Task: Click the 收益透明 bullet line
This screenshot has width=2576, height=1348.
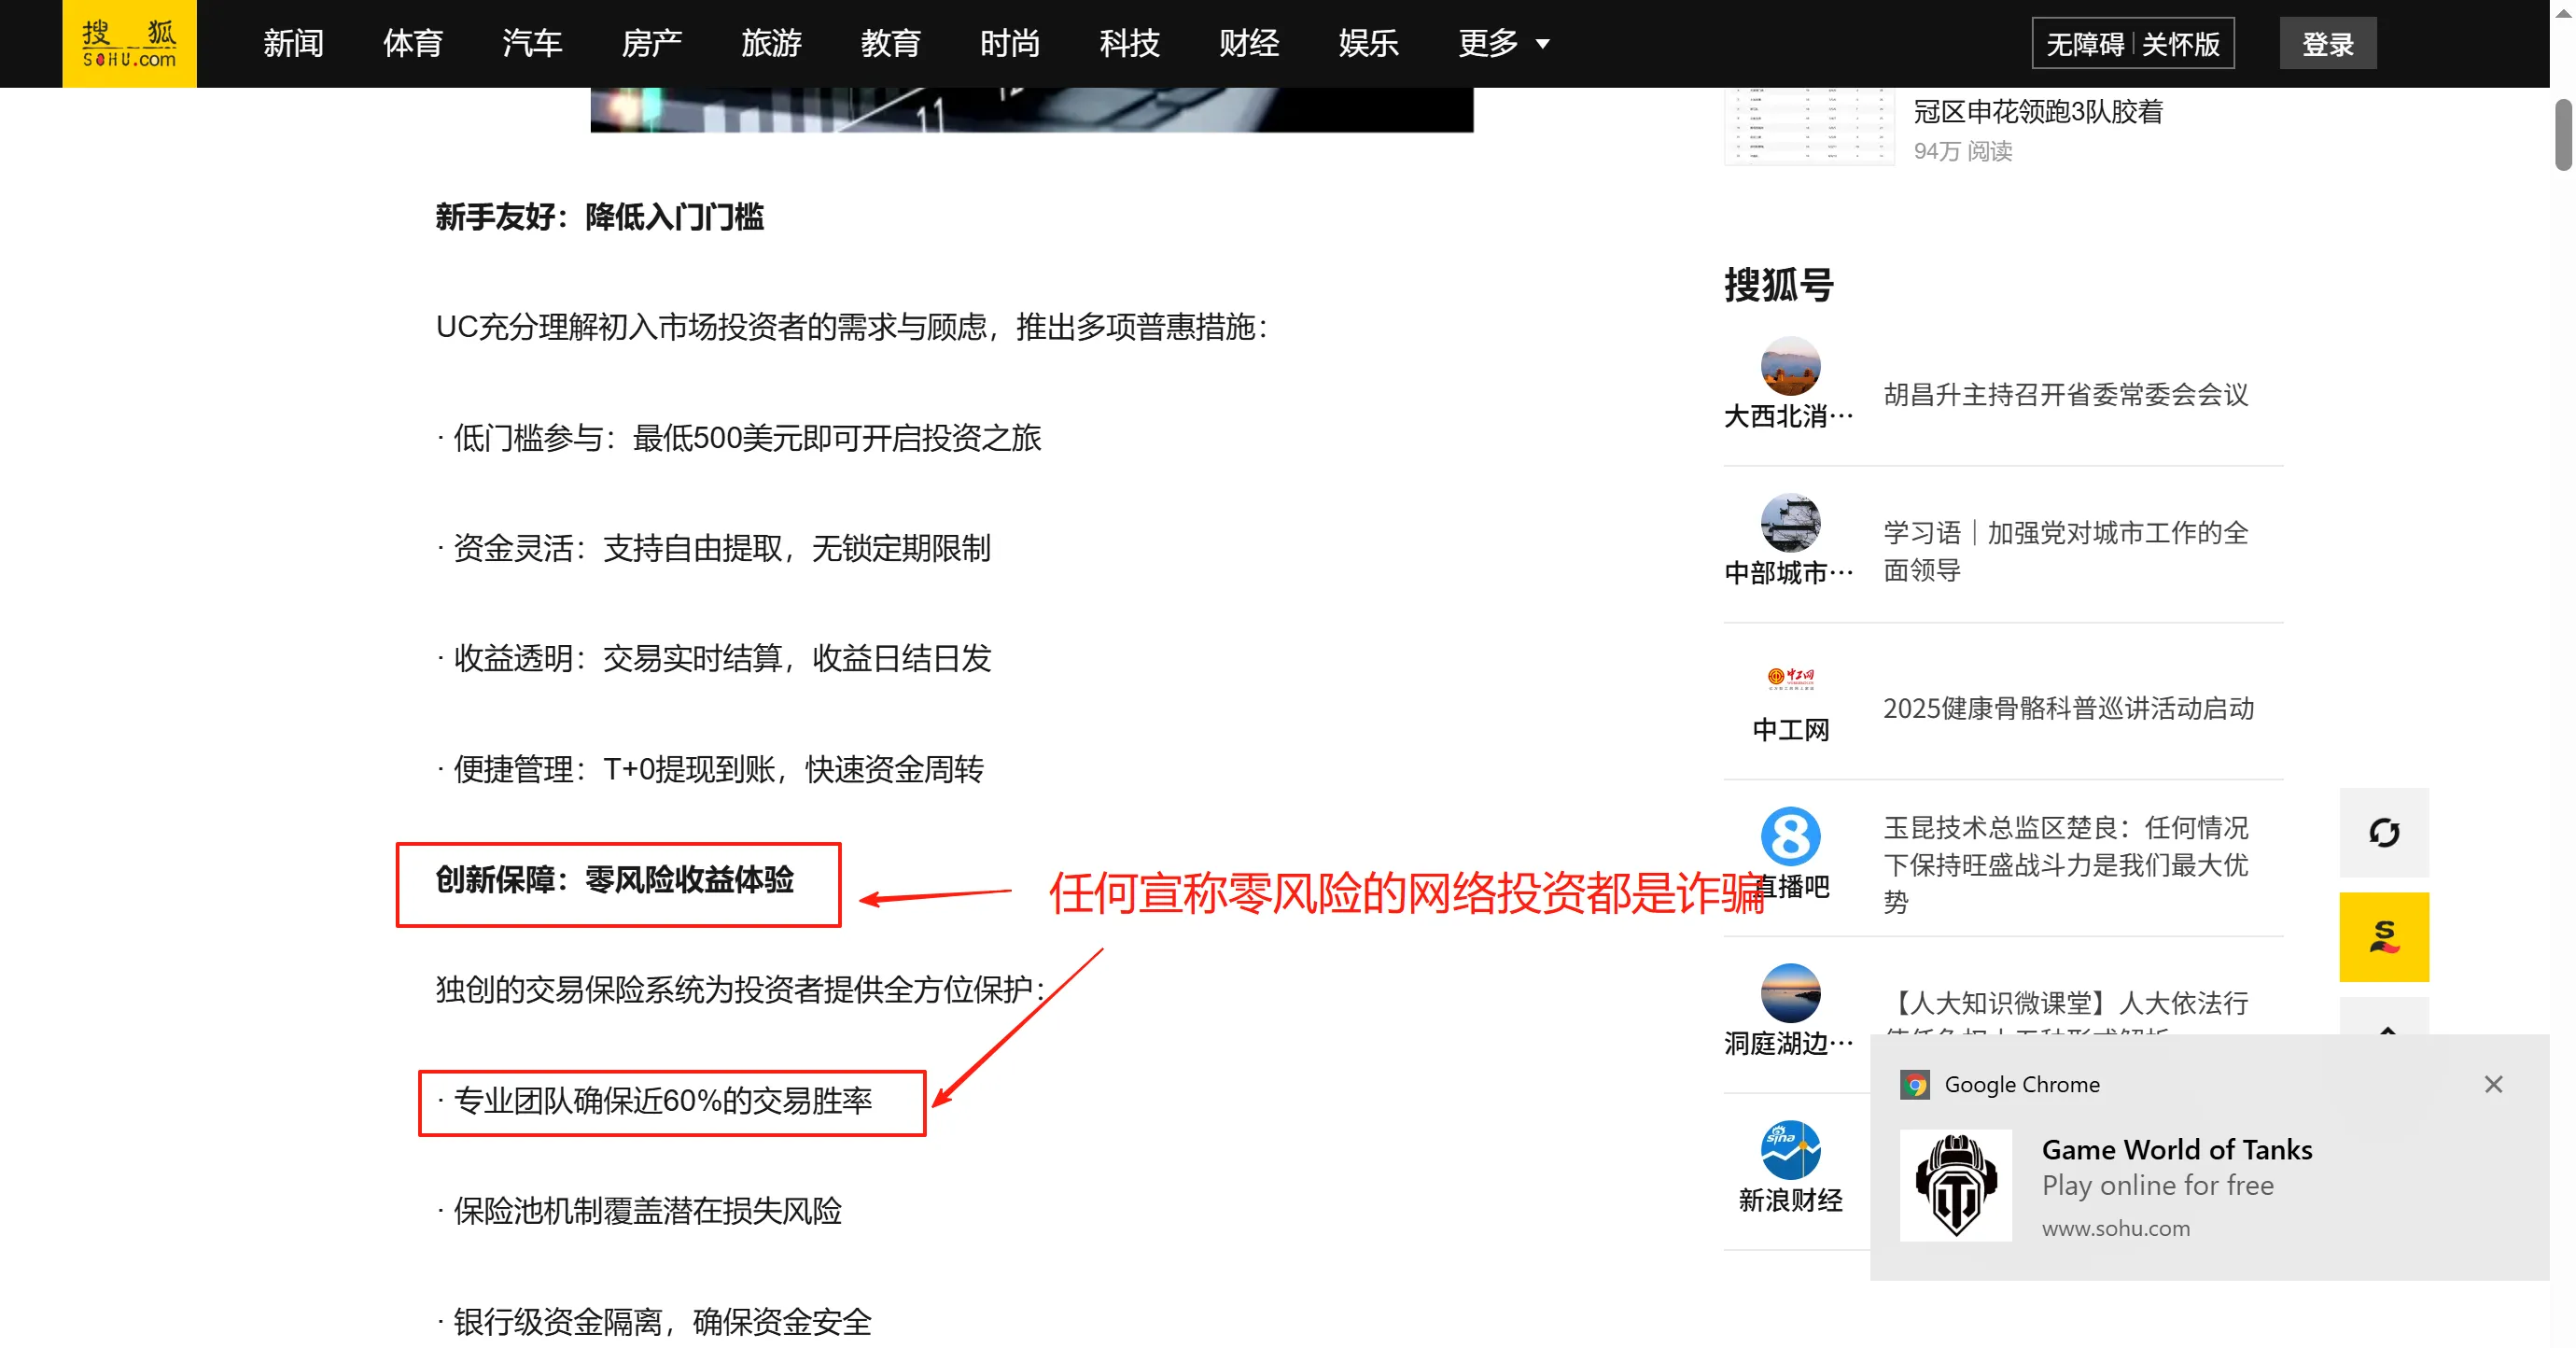Action: tap(713, 658)
